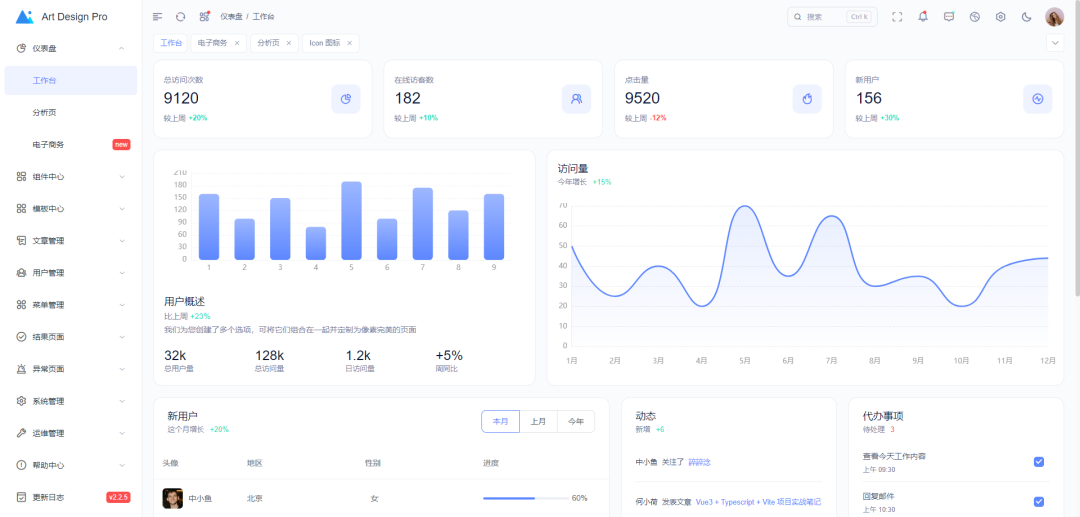
Task: Select 分析页 in the sidebar
Action: click(x=44, y=112)
